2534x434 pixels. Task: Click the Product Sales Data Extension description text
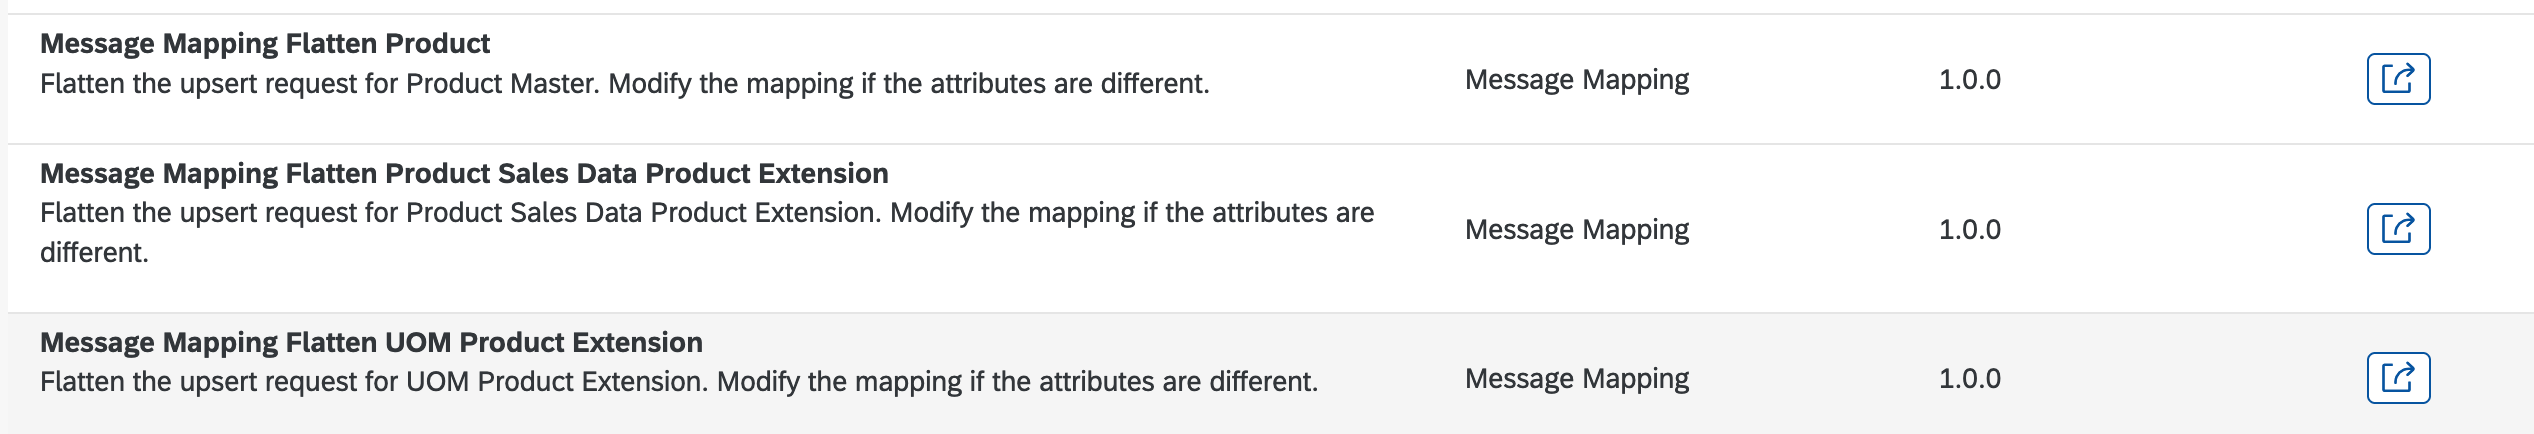(706, 213)
